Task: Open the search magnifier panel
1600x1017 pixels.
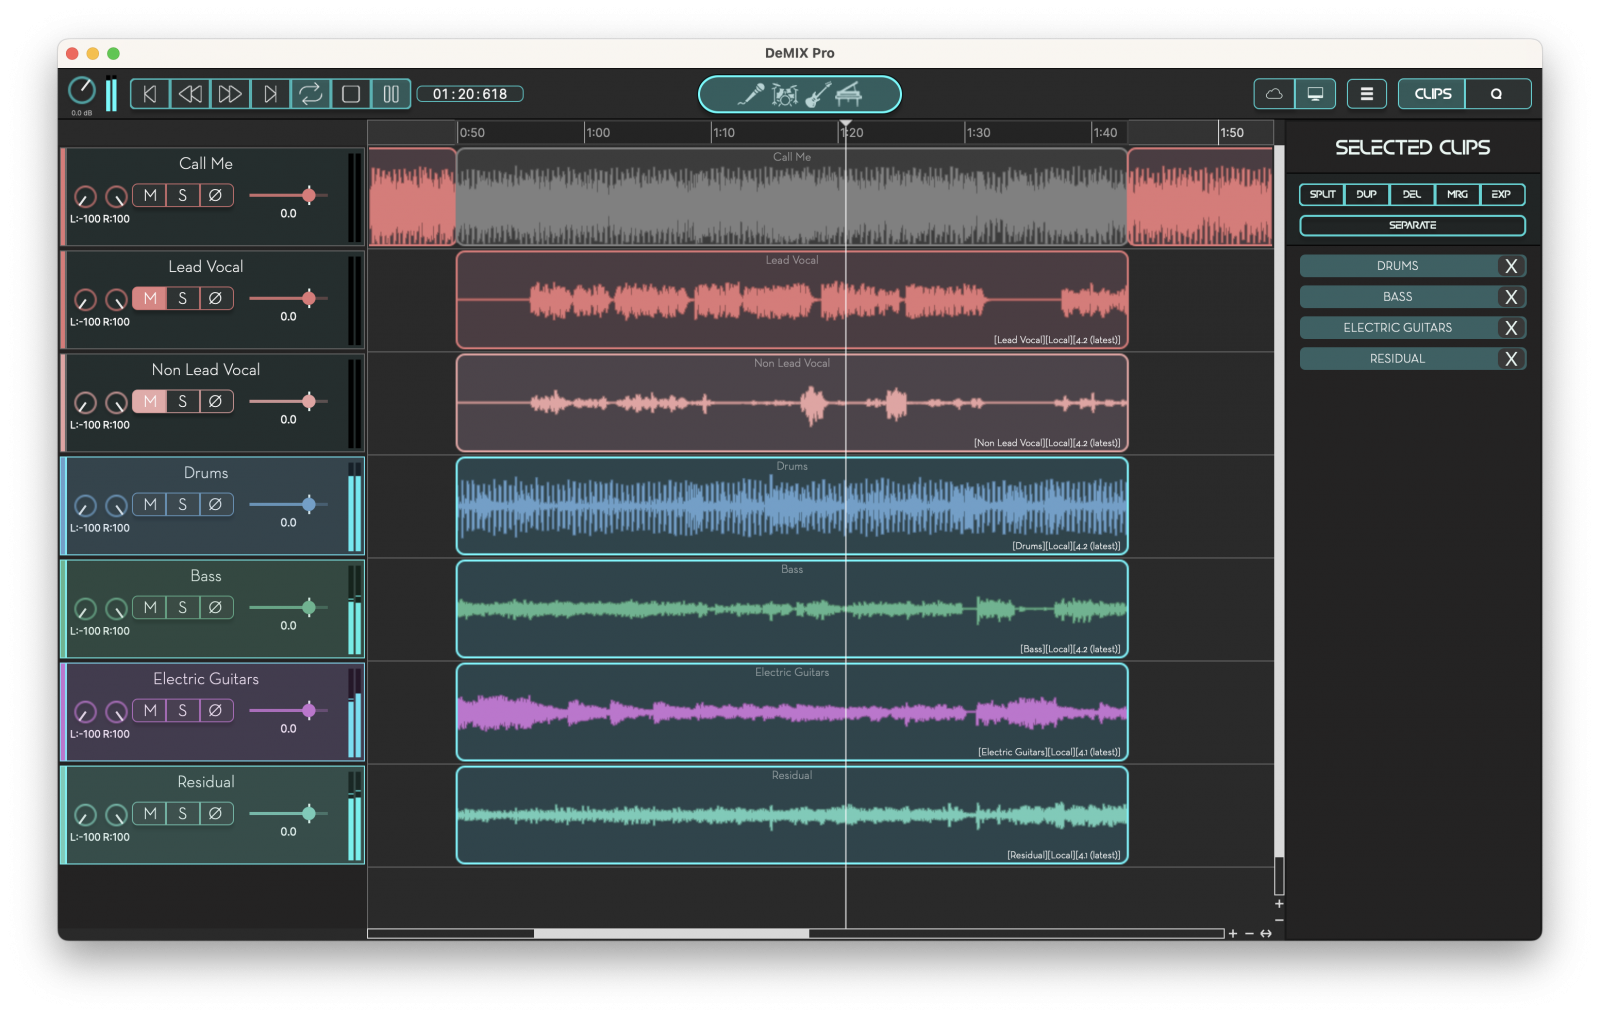Action: coord(1498,93)
